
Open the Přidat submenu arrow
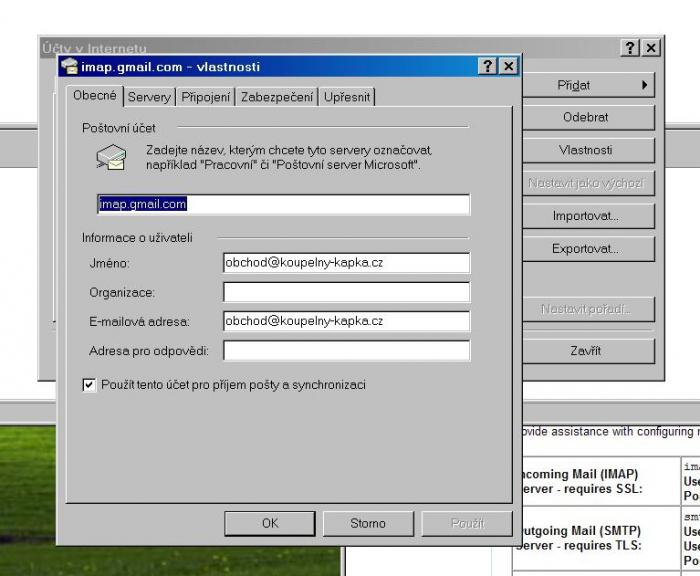tap(644, 85)
